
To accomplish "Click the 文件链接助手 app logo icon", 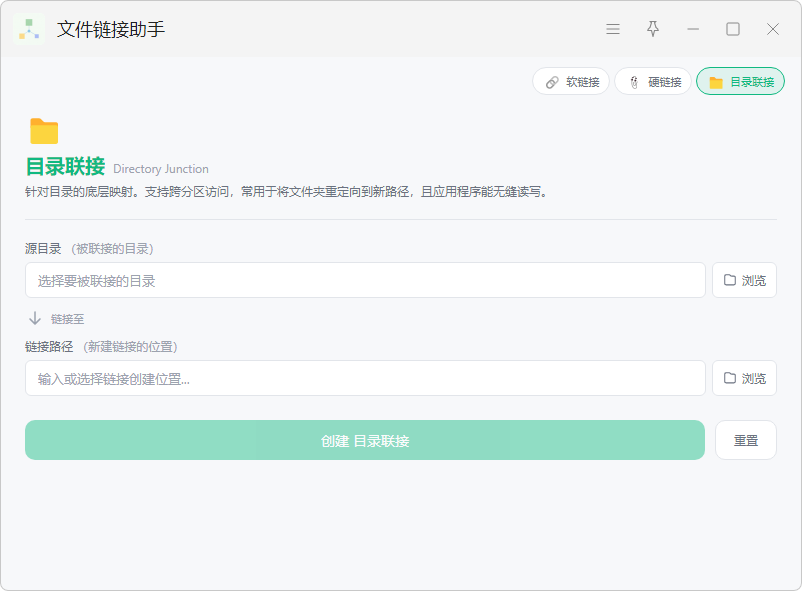I will [x=29, y=29].
